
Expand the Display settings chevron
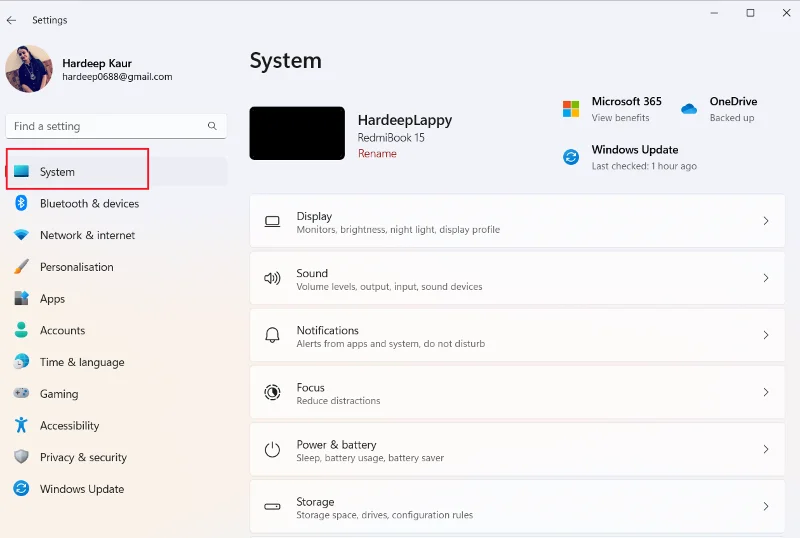766,221
